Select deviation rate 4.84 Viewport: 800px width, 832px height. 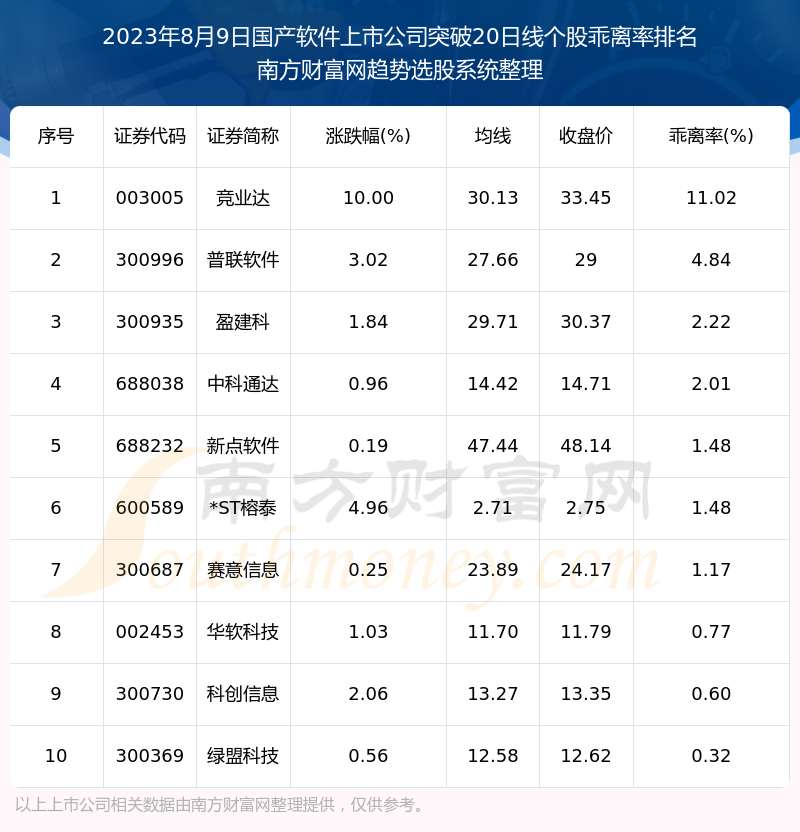tap(711, 260)
